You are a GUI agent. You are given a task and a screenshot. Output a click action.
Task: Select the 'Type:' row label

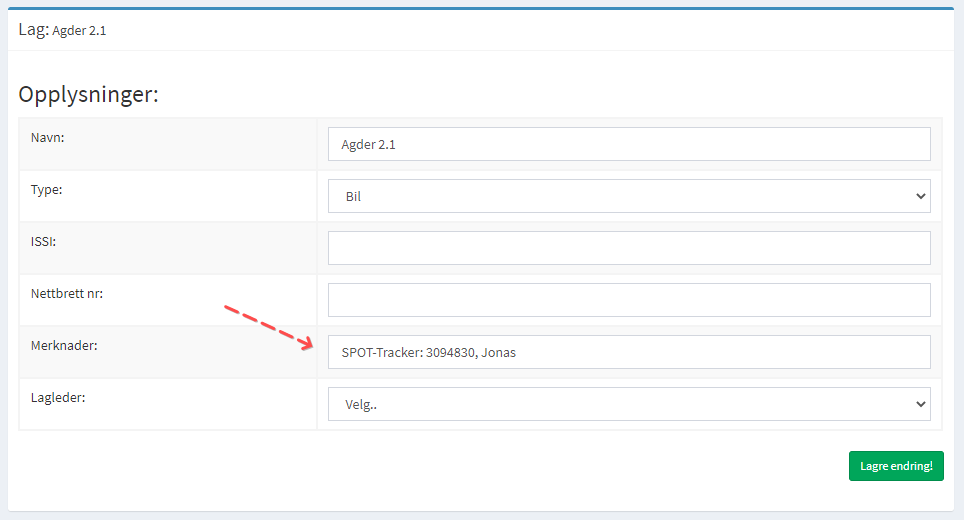[x=47, y=190]
